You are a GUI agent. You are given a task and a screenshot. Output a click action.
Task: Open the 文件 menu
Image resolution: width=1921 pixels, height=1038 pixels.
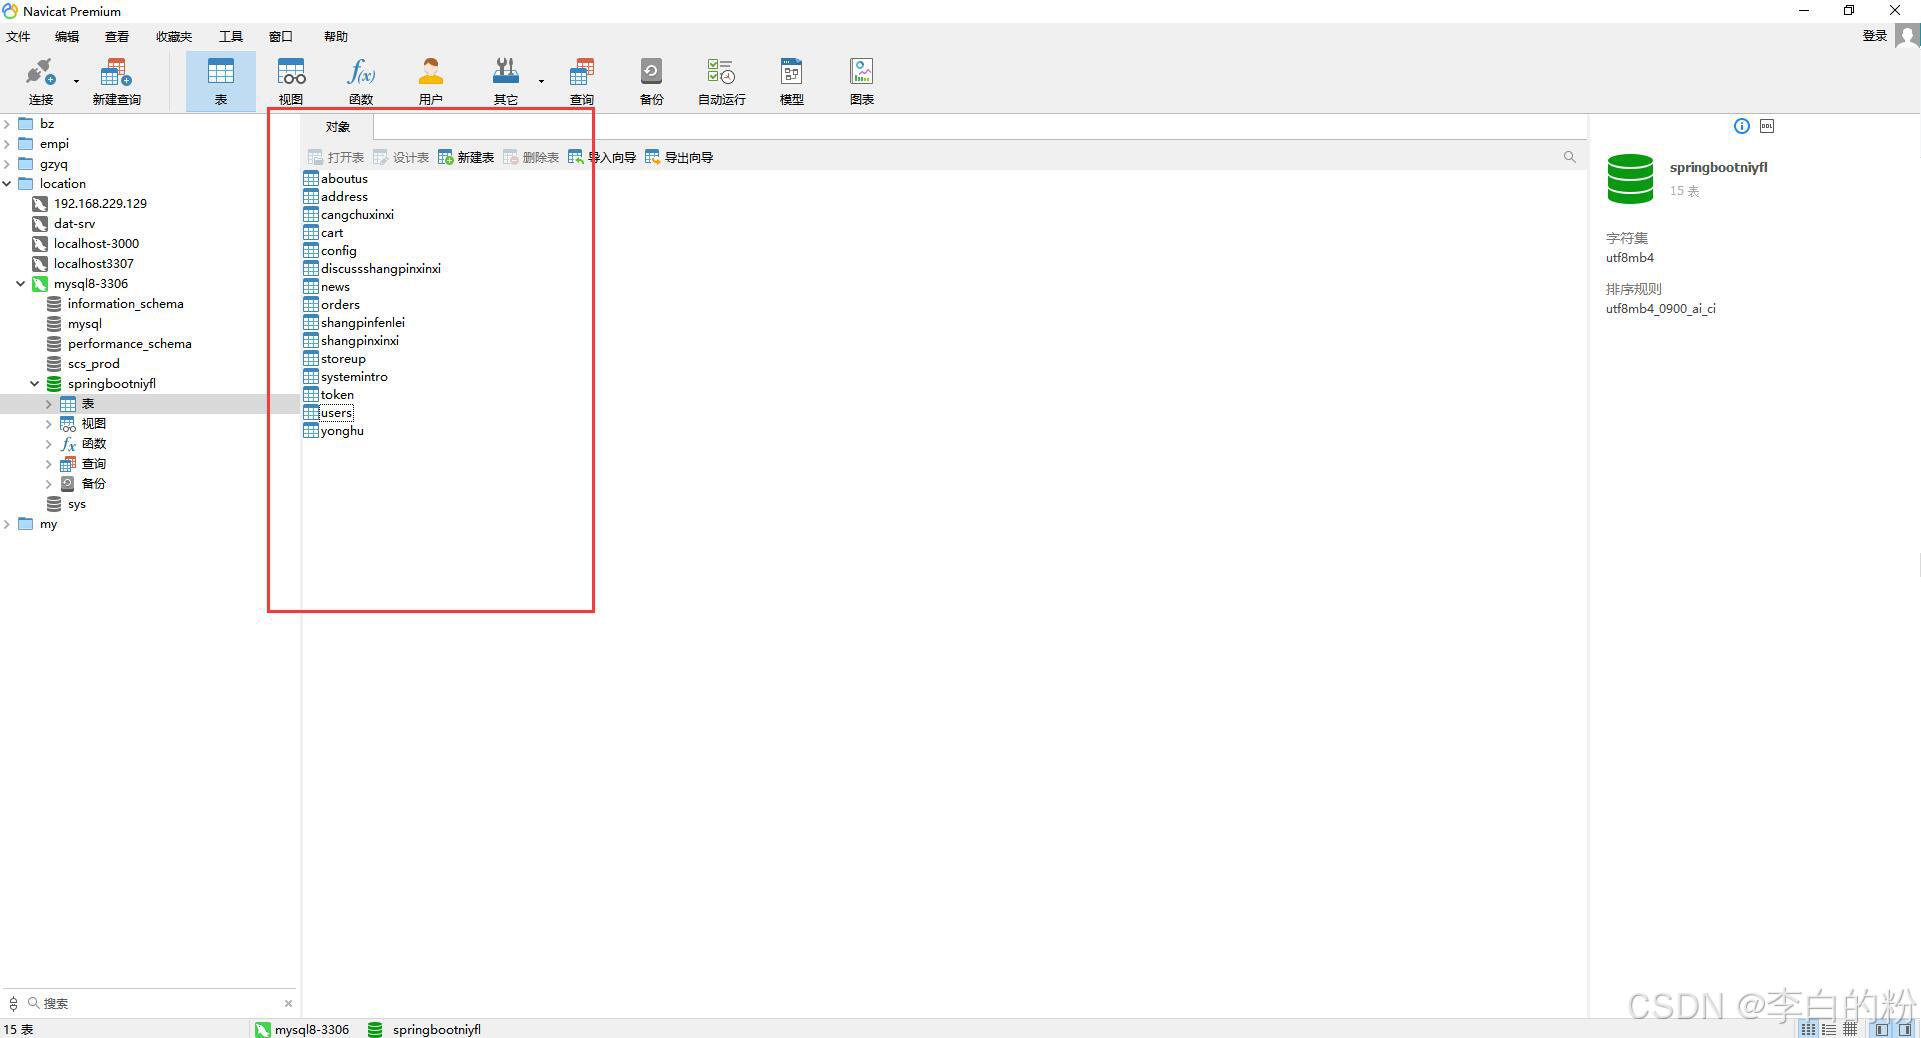click(x=18, y=36)
